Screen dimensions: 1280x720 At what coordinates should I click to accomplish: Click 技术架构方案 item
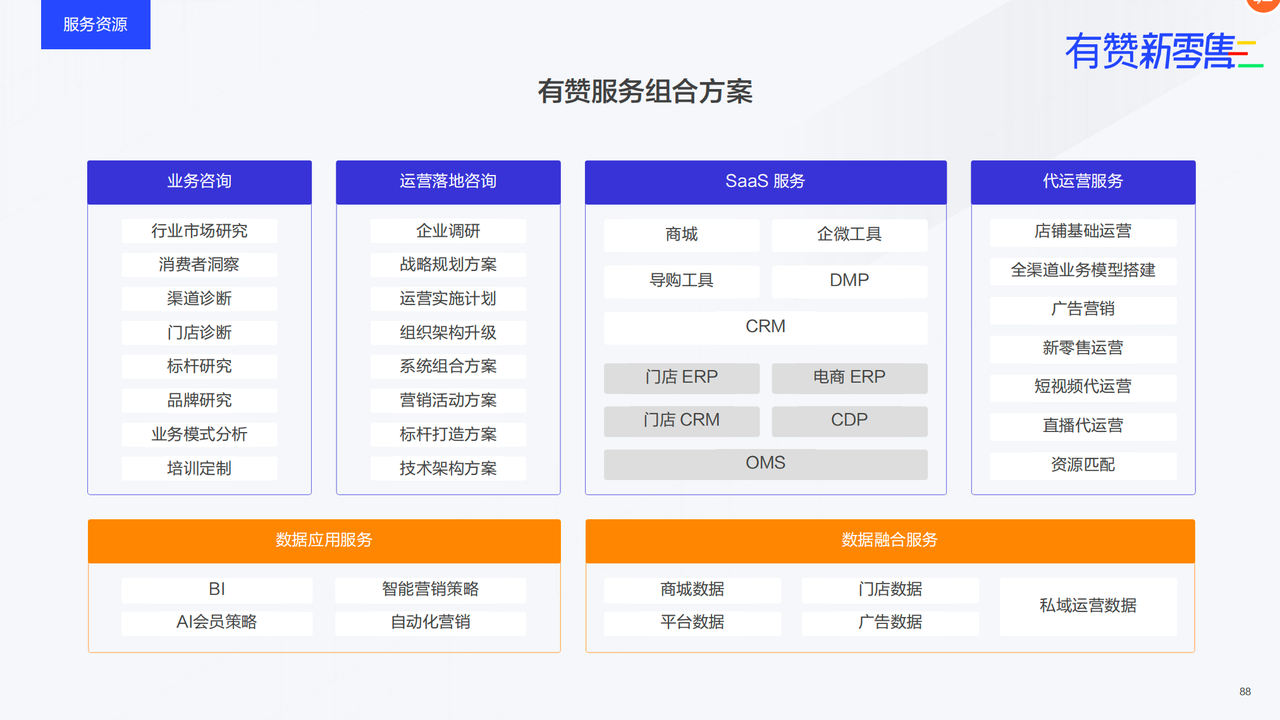point(448,469)
